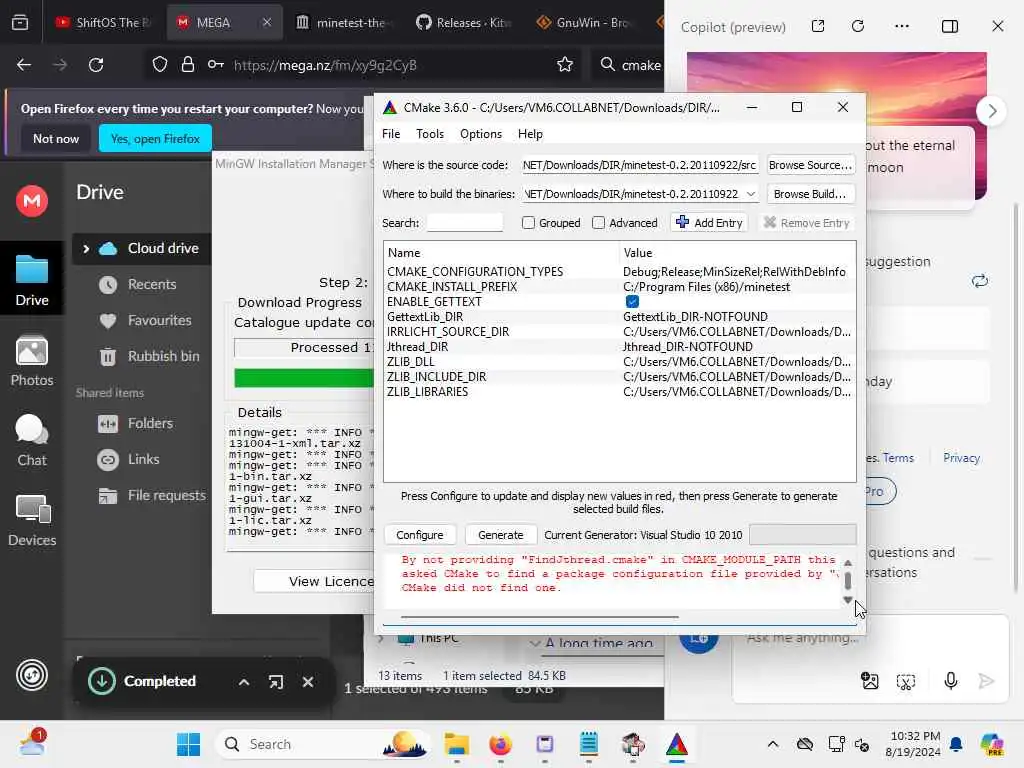Click Not now in Firefox prompt

tap(56, 138)
